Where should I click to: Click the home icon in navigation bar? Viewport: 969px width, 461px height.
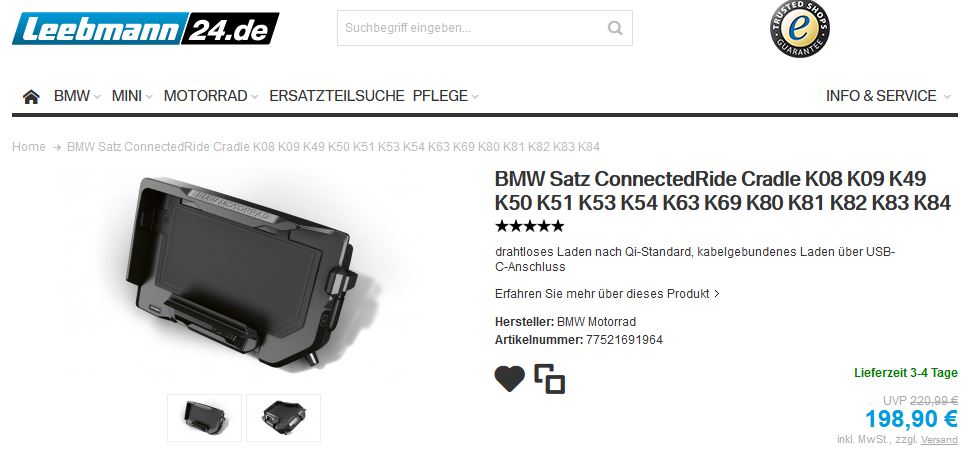pos(31,96)
